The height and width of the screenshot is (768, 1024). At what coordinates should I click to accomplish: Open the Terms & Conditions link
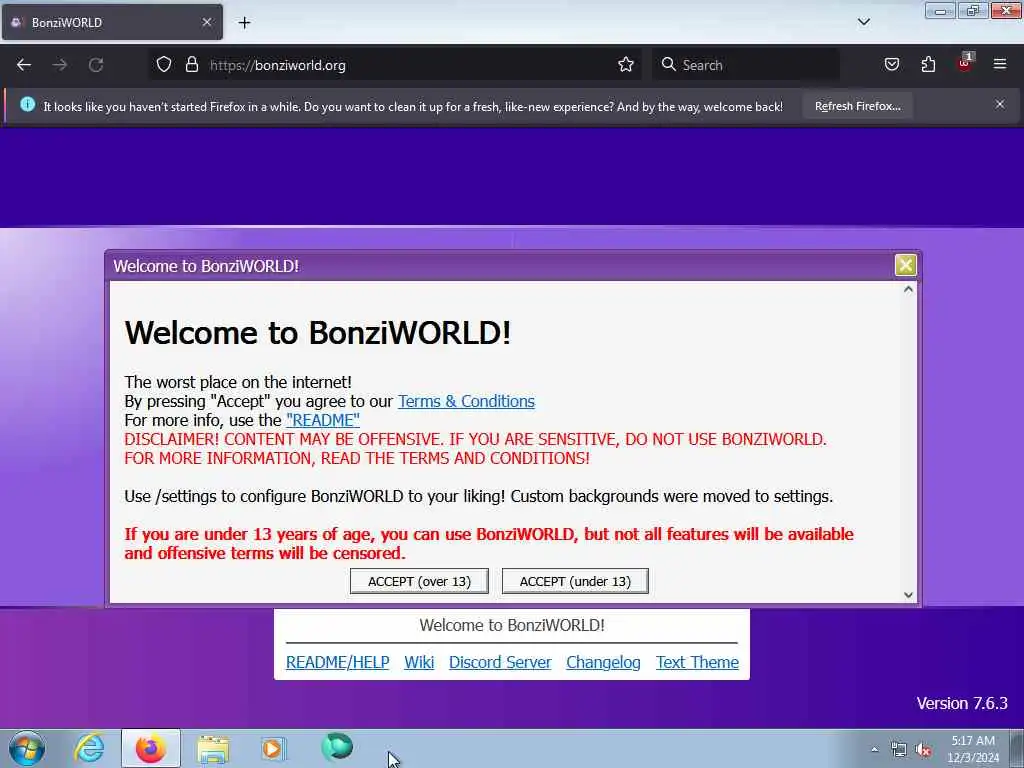pyautogui.click(x=466, y=401)
